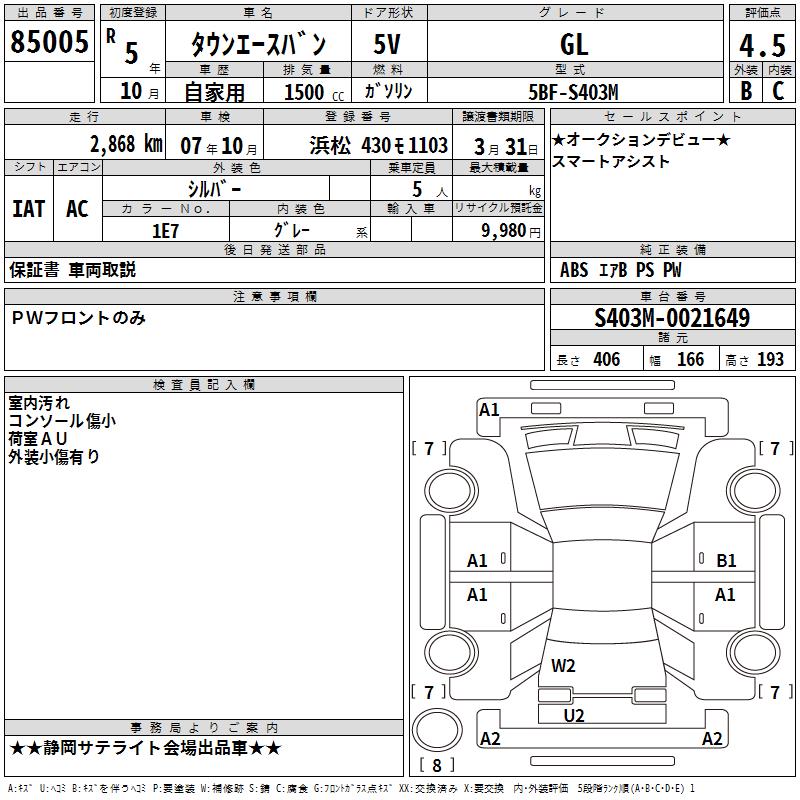Select the chassis number S403M-0021649

[x=672, y=318]
